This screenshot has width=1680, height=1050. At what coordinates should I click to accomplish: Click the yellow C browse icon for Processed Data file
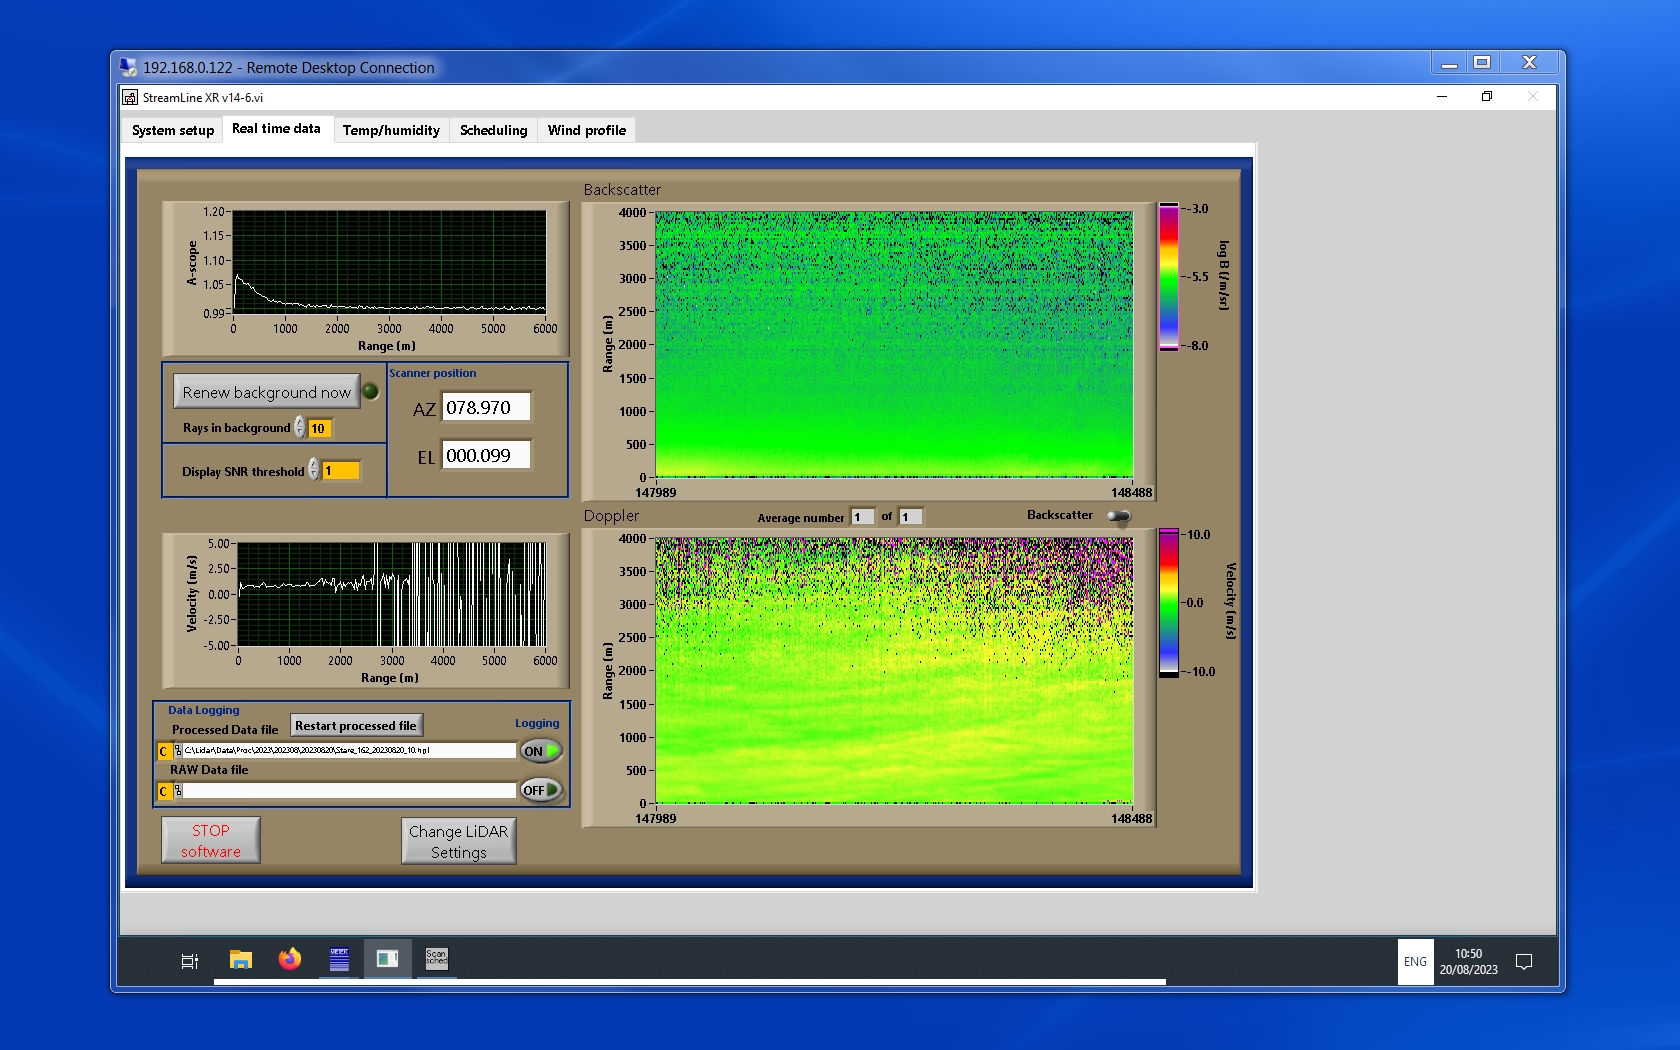point(163,751)
